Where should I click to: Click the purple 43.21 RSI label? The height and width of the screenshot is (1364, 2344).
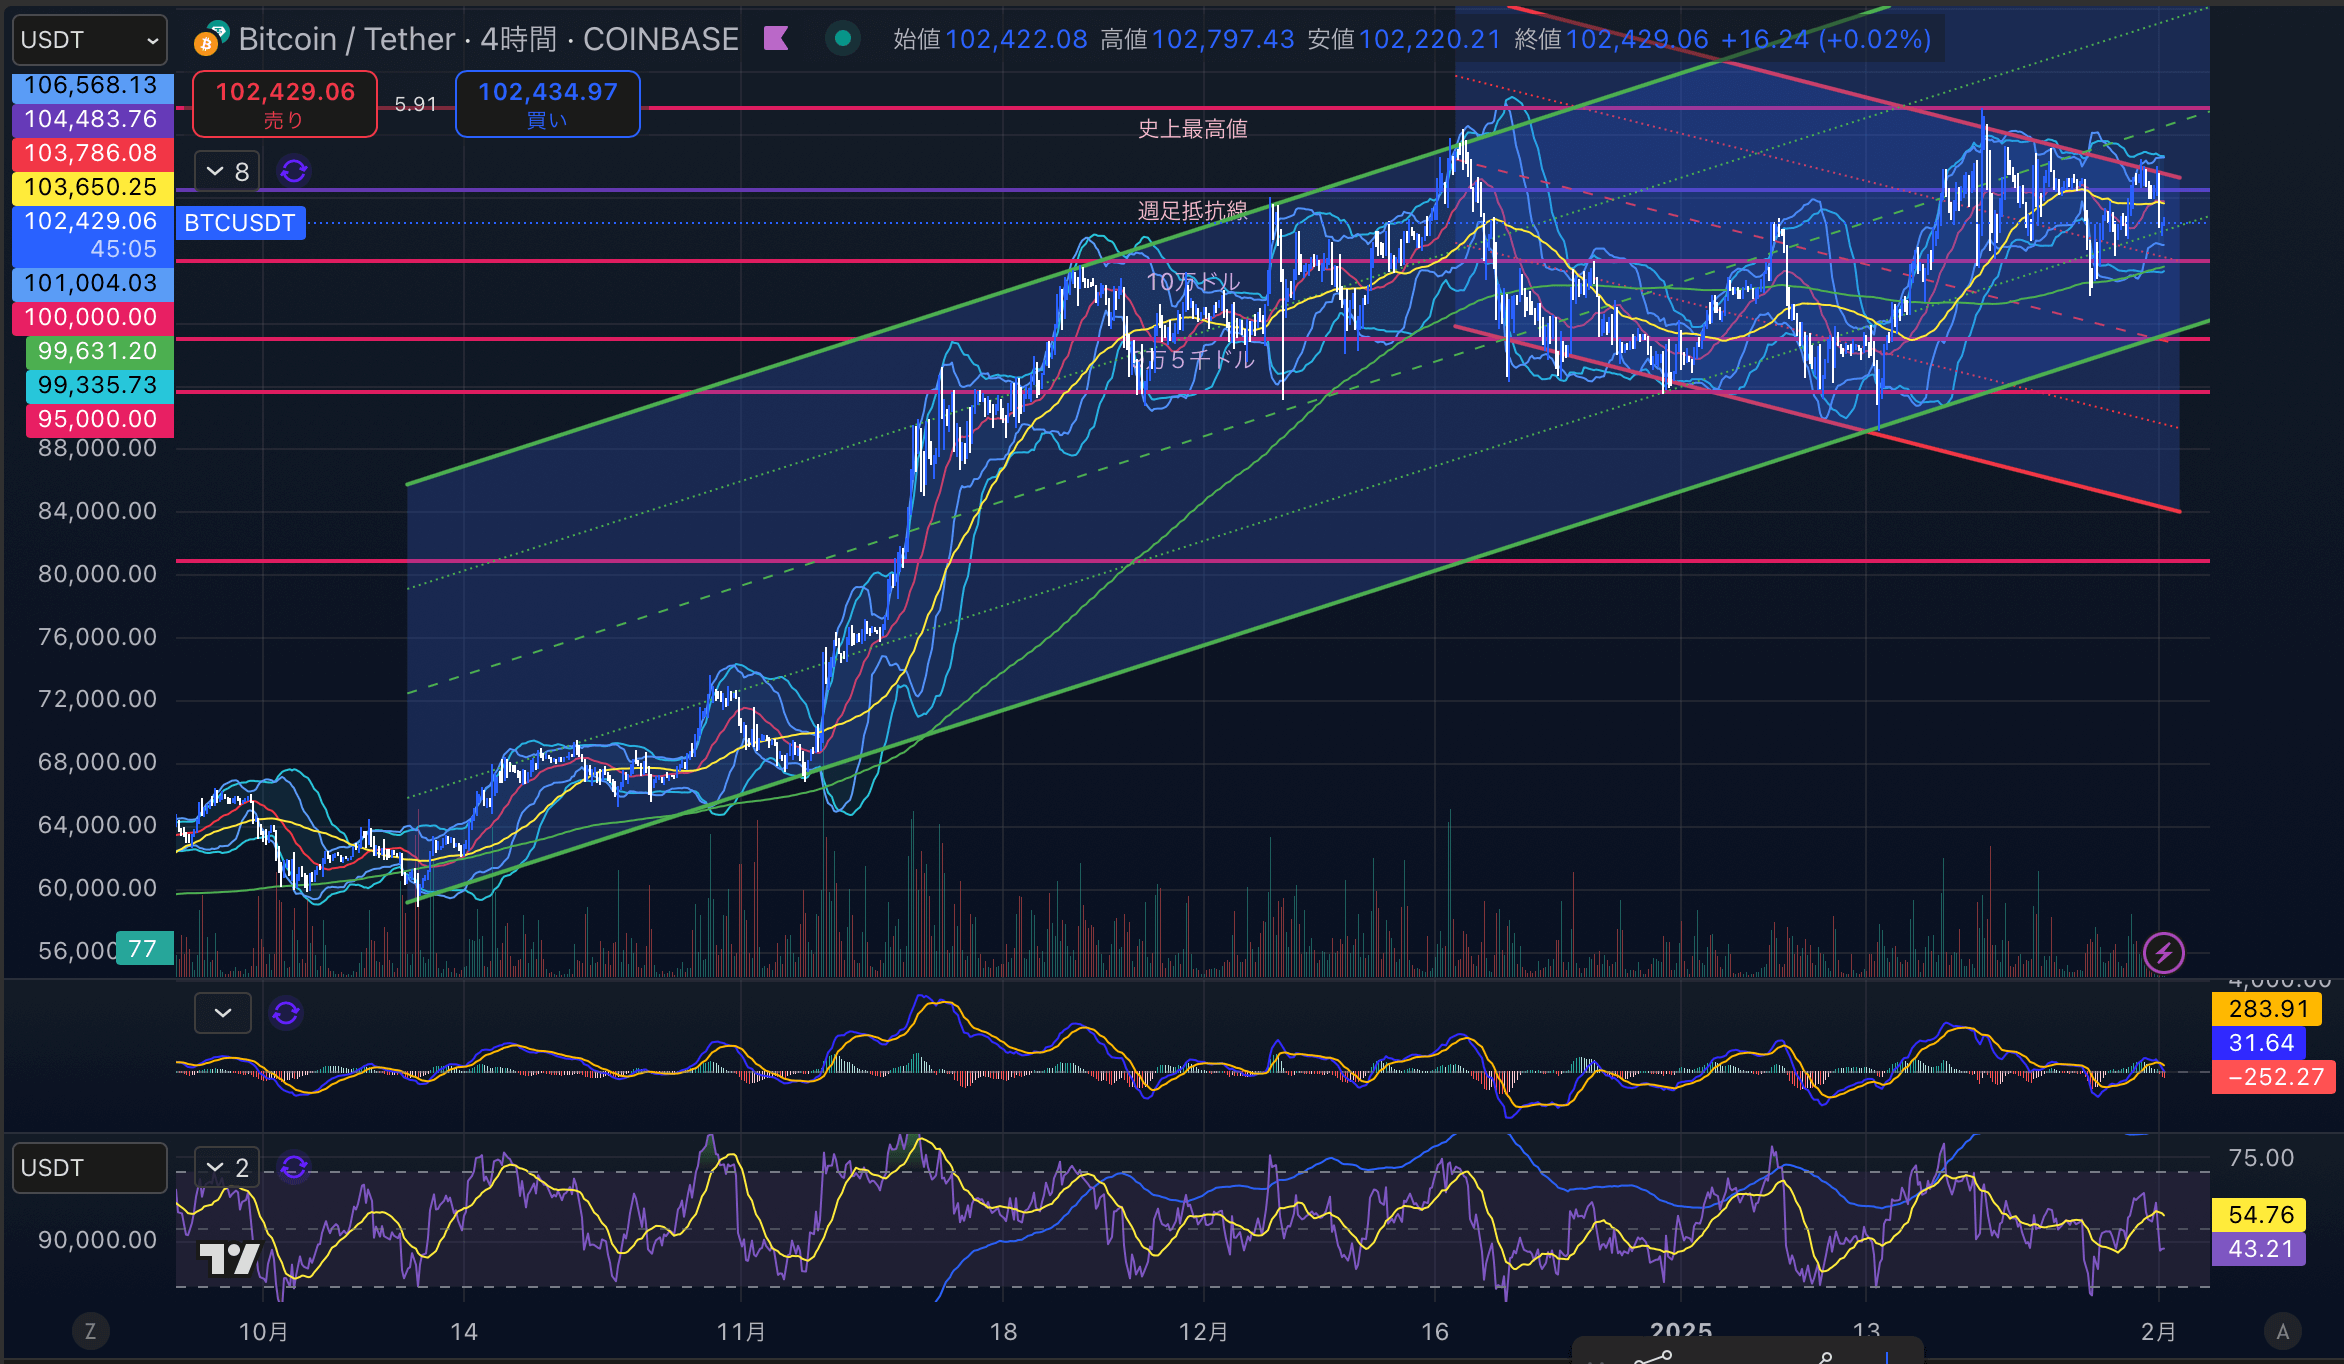click(x=2260, y=1249)
